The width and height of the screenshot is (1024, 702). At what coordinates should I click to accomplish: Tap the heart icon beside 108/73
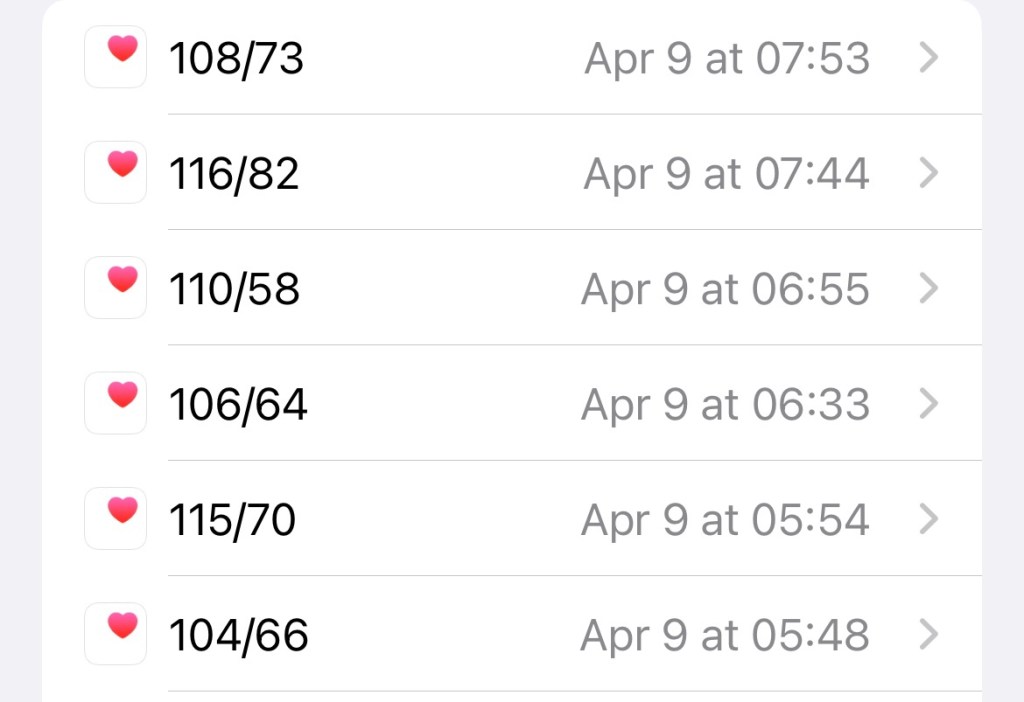click(116, 57)
